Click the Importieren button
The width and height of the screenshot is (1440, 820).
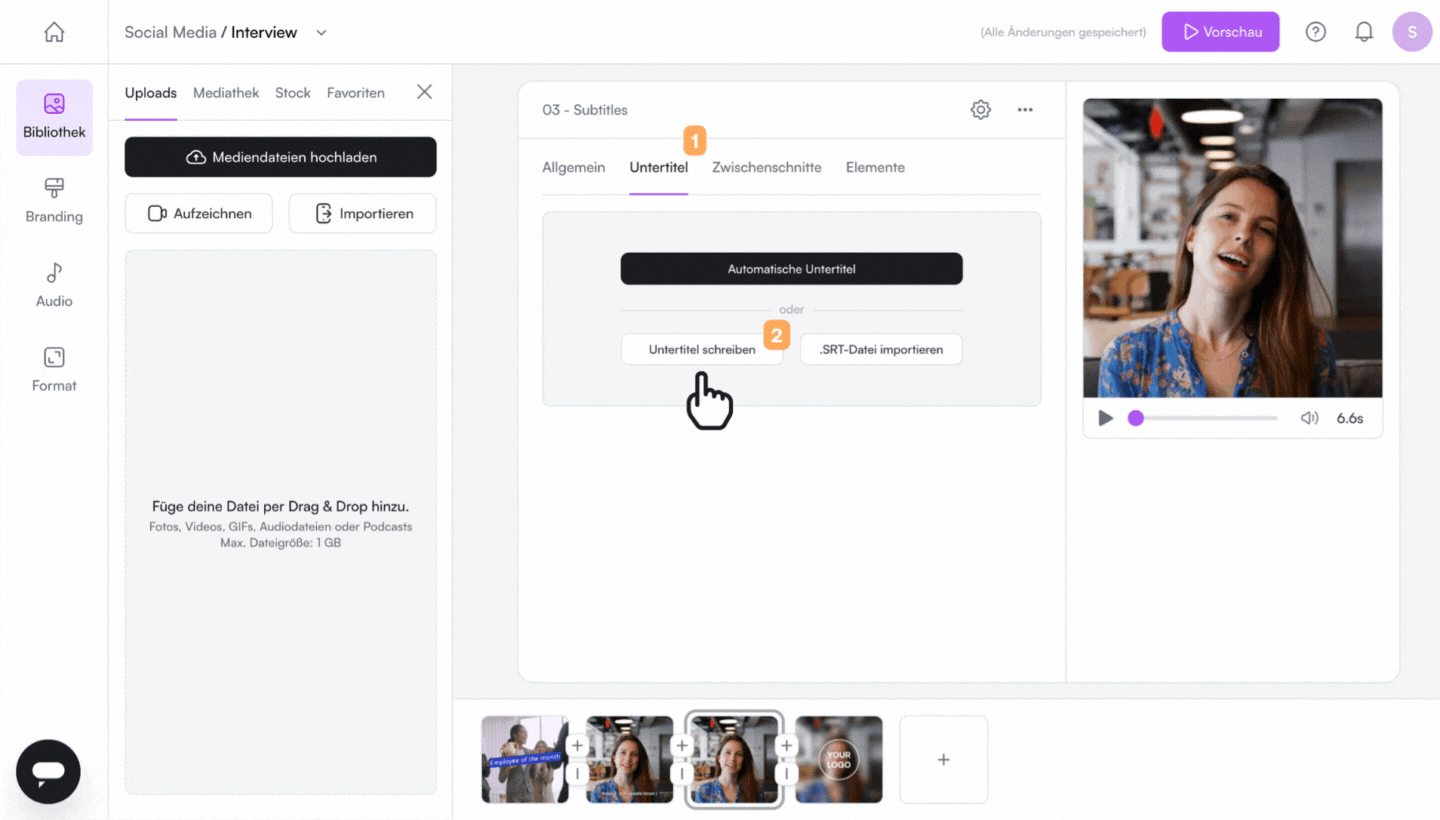pos(363,213)
